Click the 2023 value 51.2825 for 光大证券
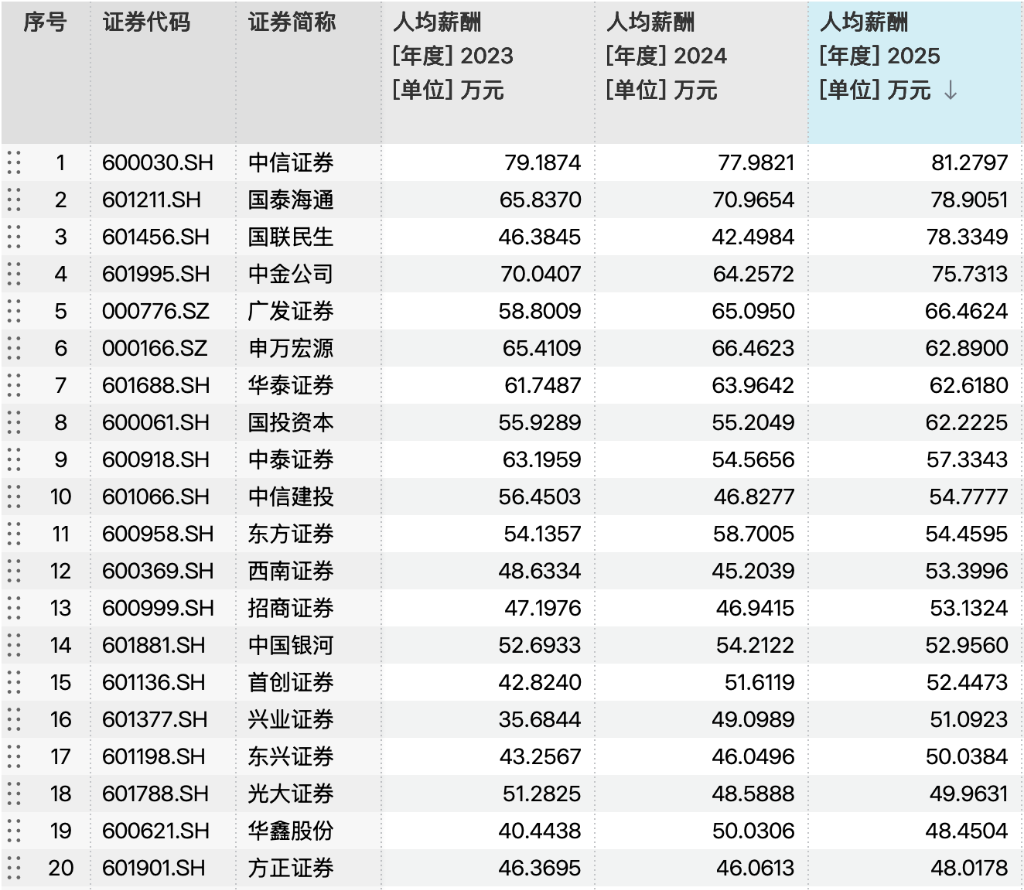The height and width of the screenshot is (890, 1024). click(x=542, y=794)
